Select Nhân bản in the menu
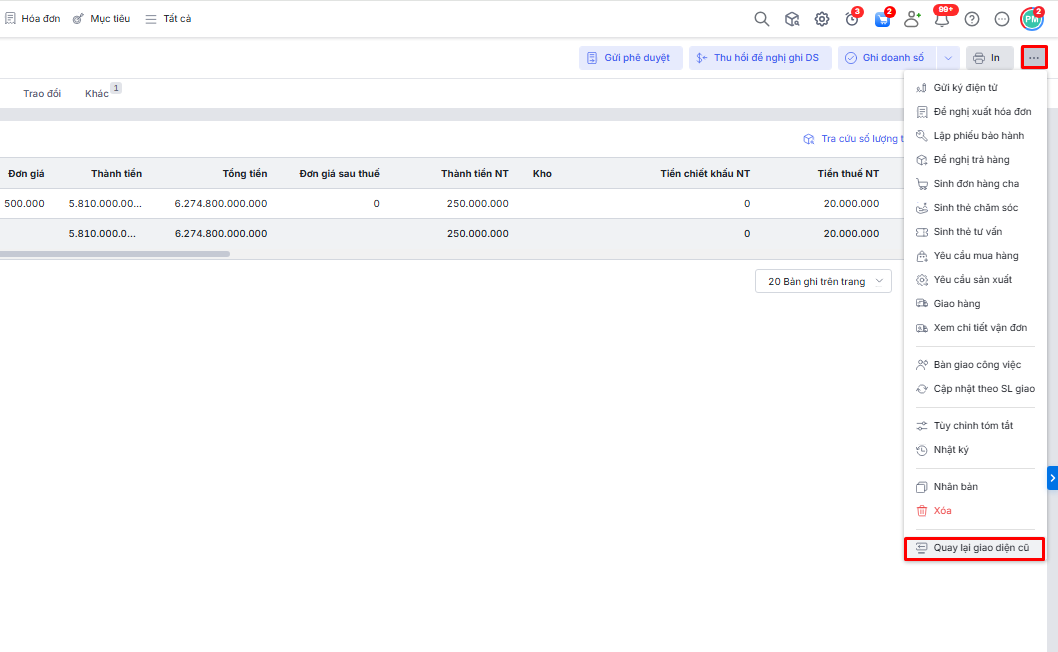 click(x=955, y=487)
